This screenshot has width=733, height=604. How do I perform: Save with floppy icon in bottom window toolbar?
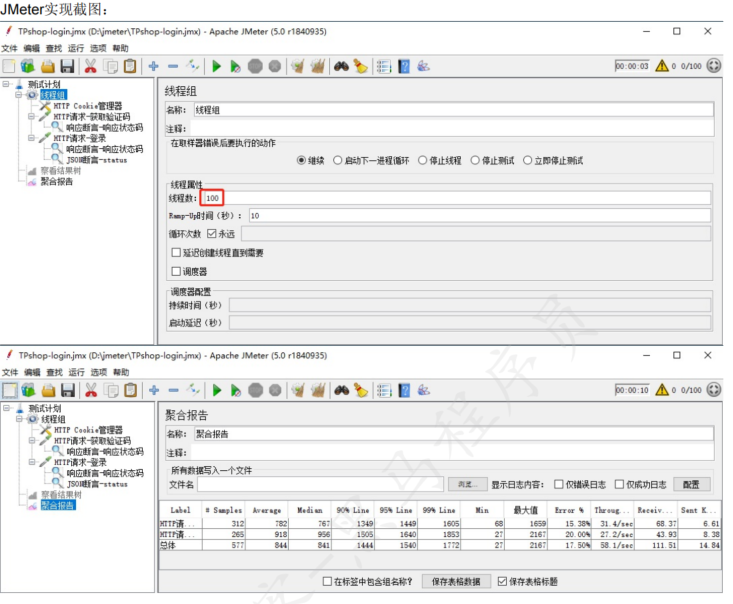click(68, 390)
